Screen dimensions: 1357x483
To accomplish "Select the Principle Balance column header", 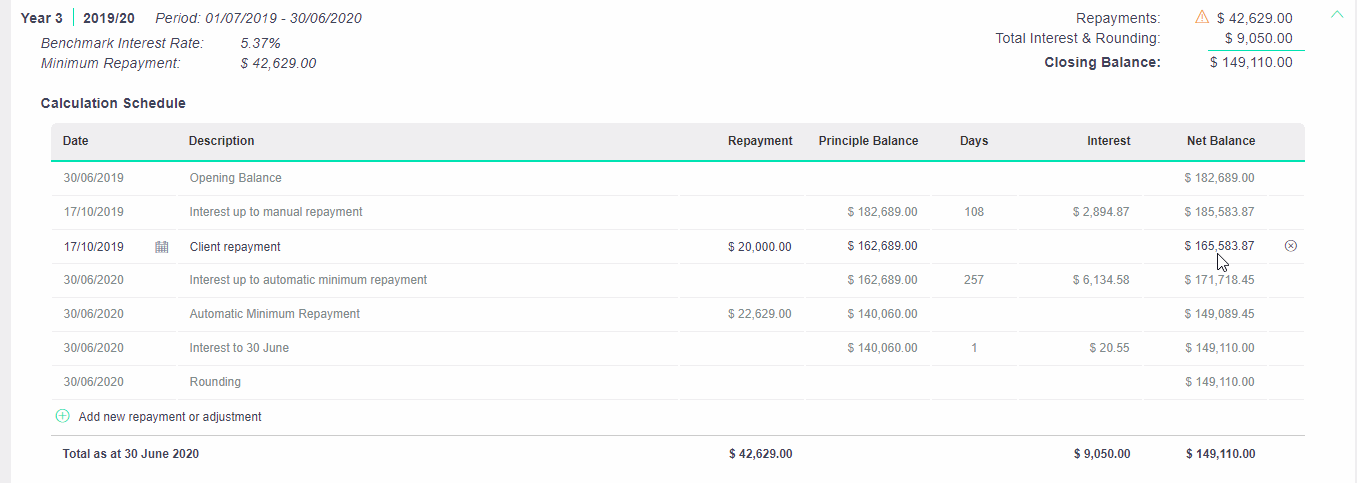I will tap(868, 141).
